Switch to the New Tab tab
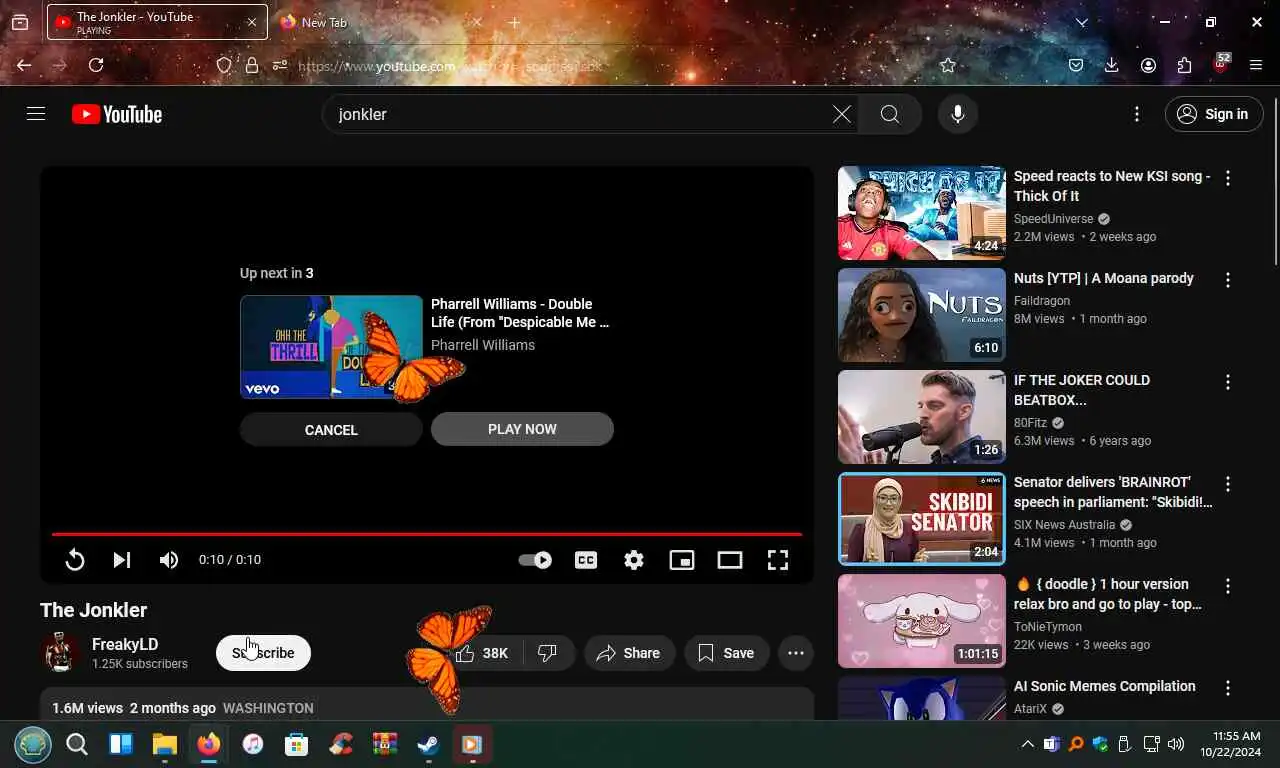This screenshot has width=1280, height=768. [x=380, y=22]
